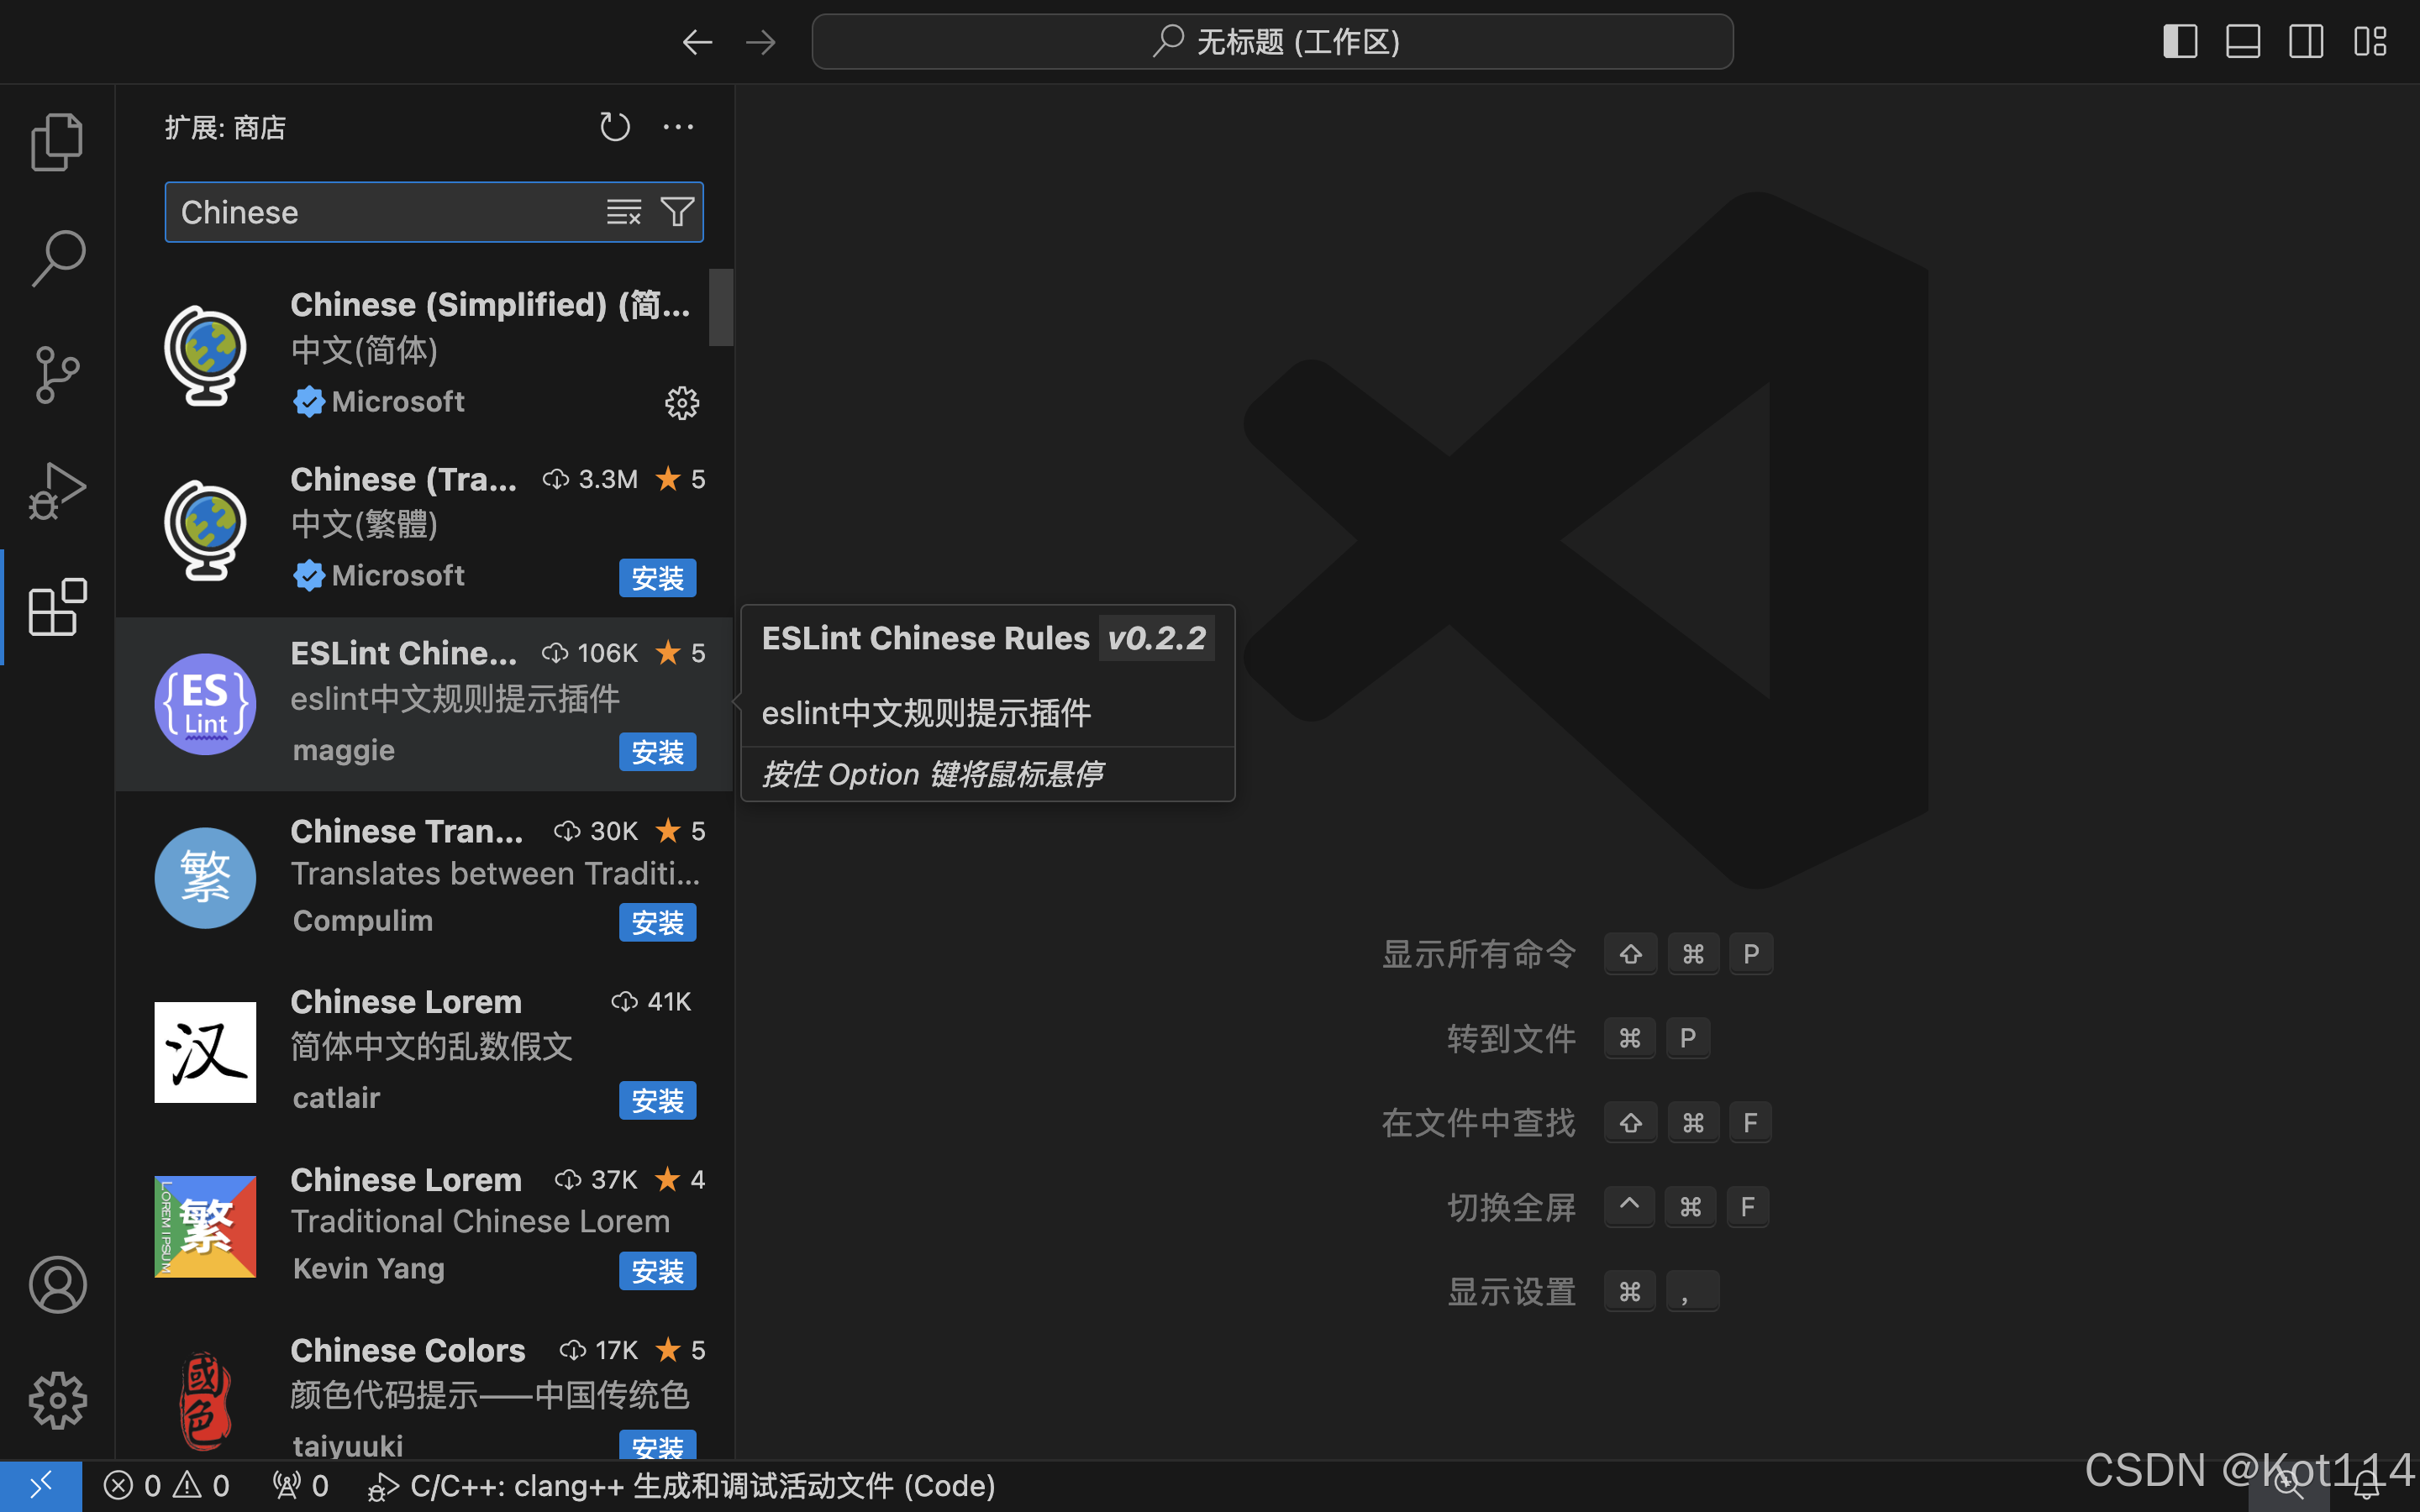
Task: Click the remote connection indicator bottom-left
Action: (x=42, y=1486)
